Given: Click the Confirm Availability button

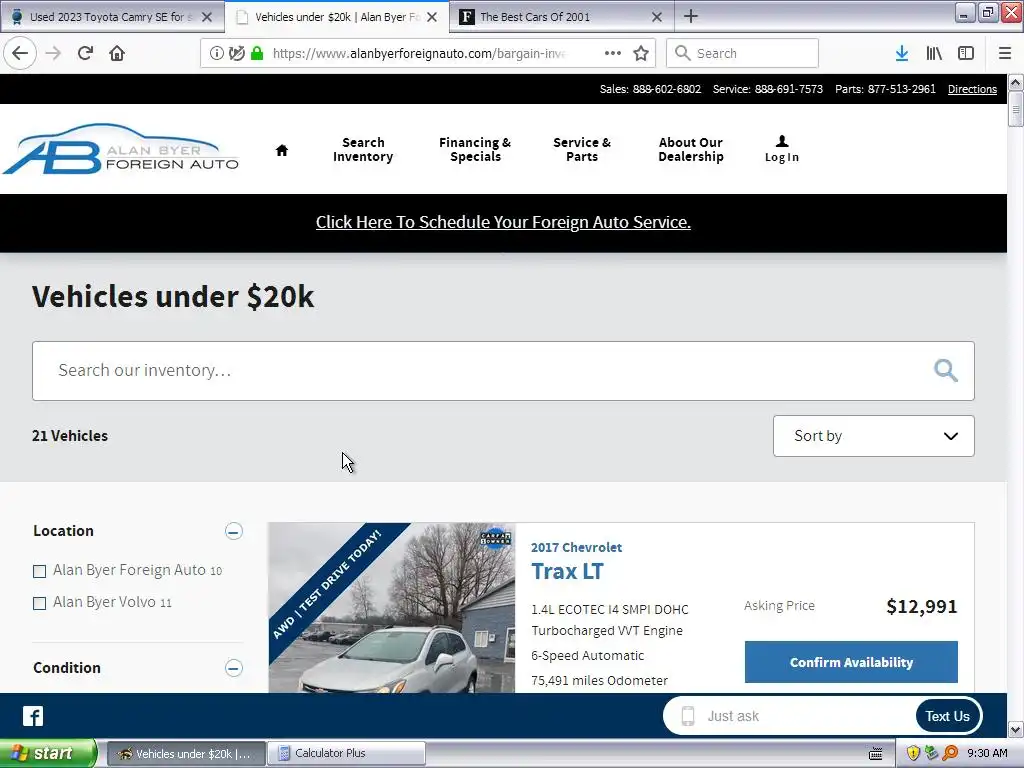Looking at the screenshot, I should click(x=851, y=662).
